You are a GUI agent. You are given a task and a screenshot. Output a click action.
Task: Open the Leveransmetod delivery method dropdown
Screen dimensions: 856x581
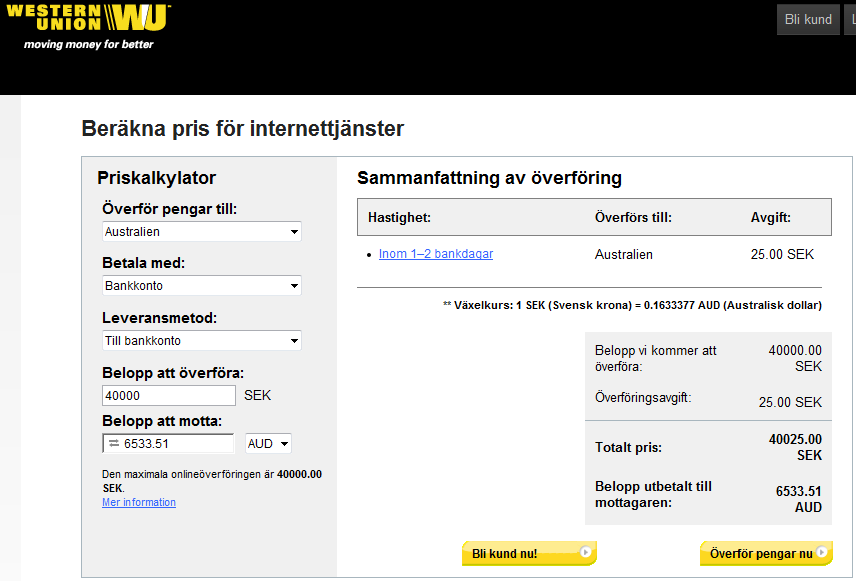coord(202,341)
